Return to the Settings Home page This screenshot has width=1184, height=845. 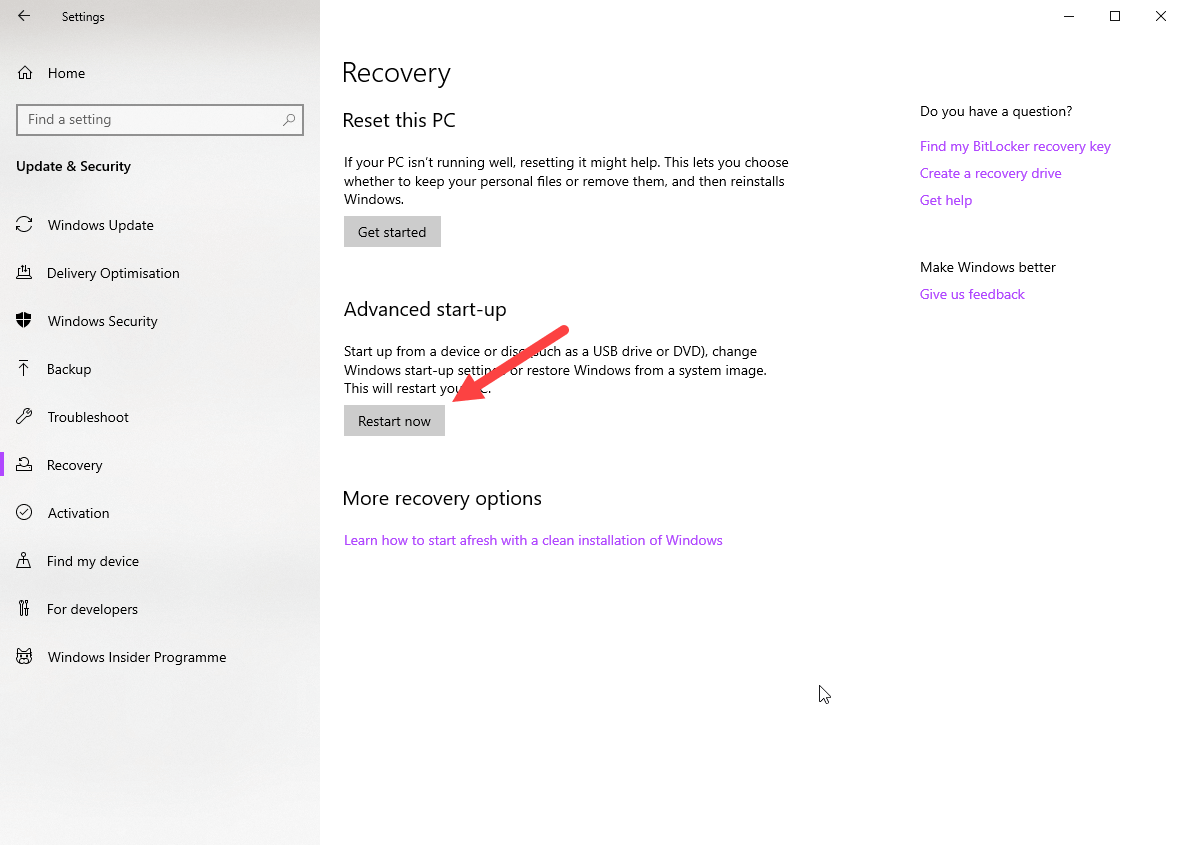pos(66,73)
